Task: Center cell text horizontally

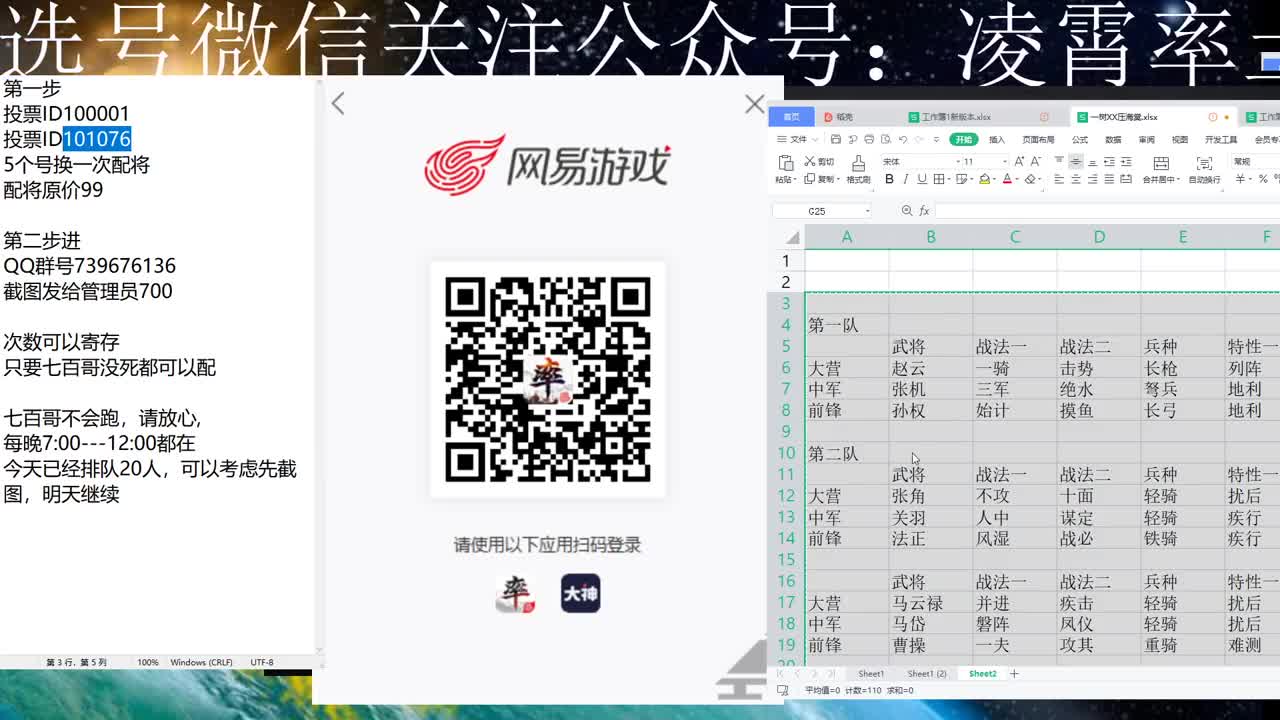Action: (1076, 179)
